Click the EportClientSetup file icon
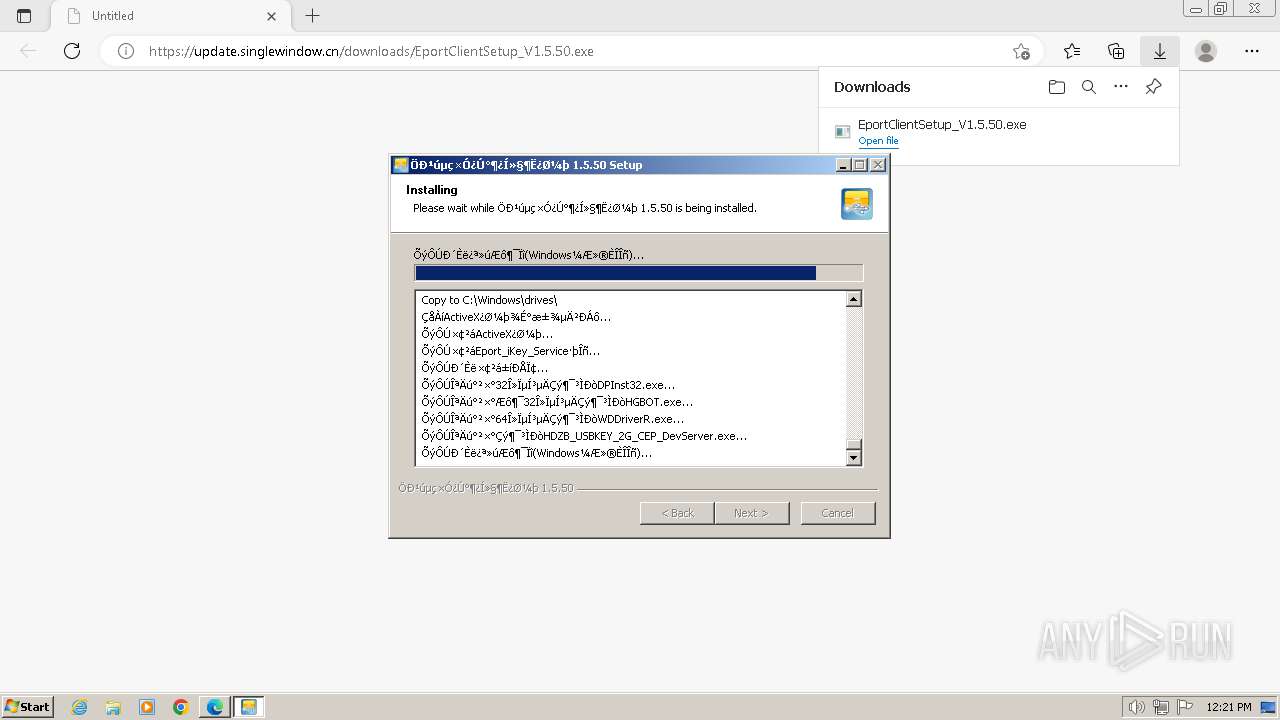Viewport: 1280px width, 720px height. coord(843,132)
